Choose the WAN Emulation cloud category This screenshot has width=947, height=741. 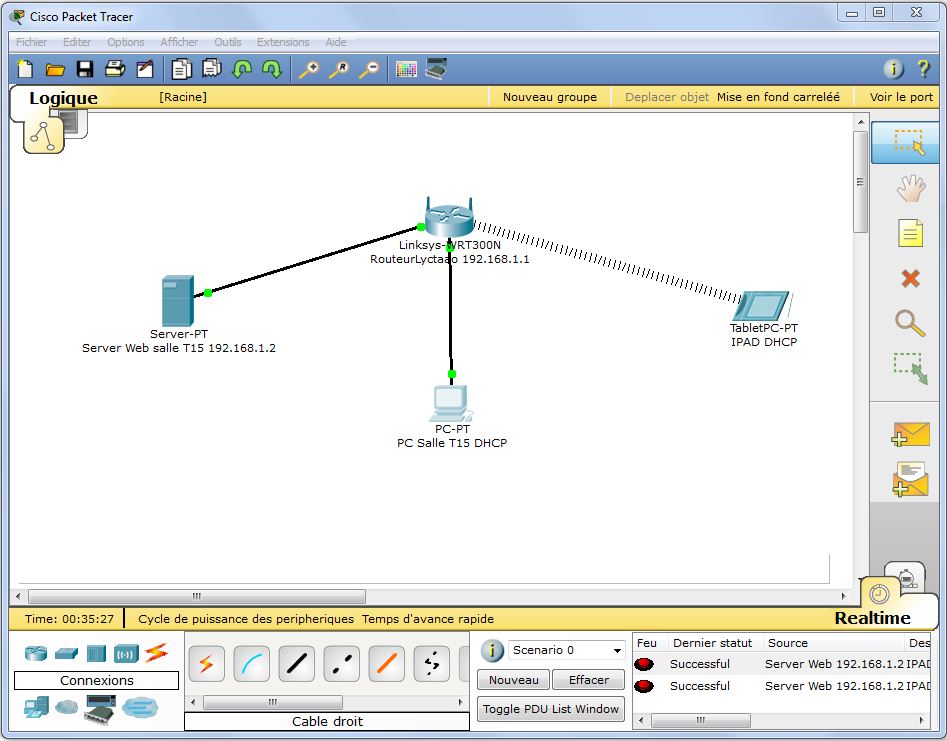[66, 707]
